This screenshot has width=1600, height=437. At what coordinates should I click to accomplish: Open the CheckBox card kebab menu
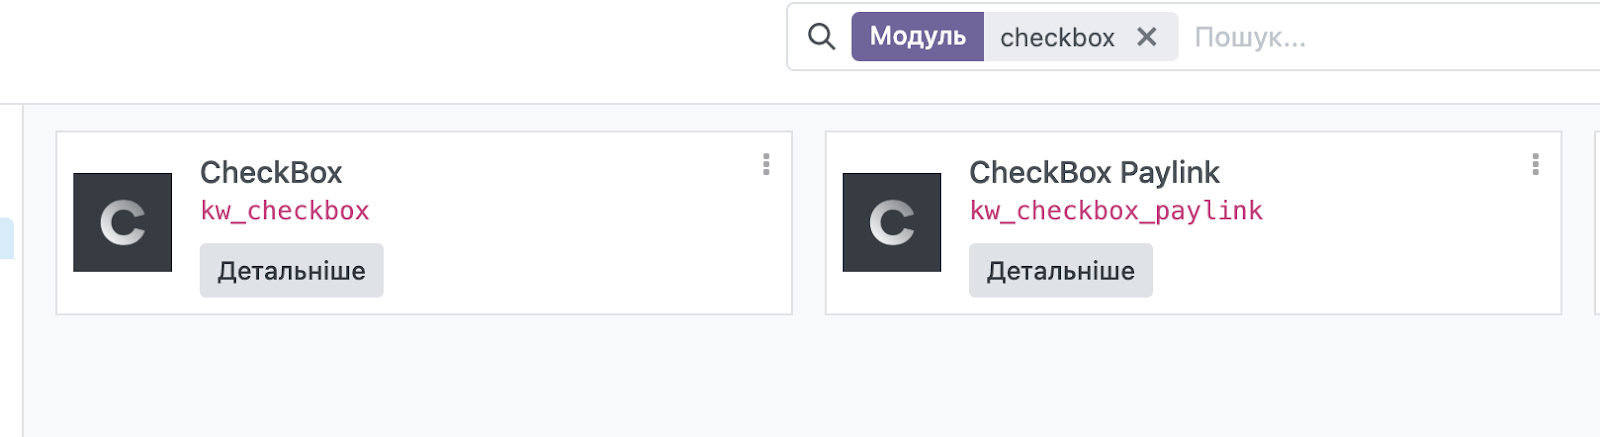pos(766,164)
